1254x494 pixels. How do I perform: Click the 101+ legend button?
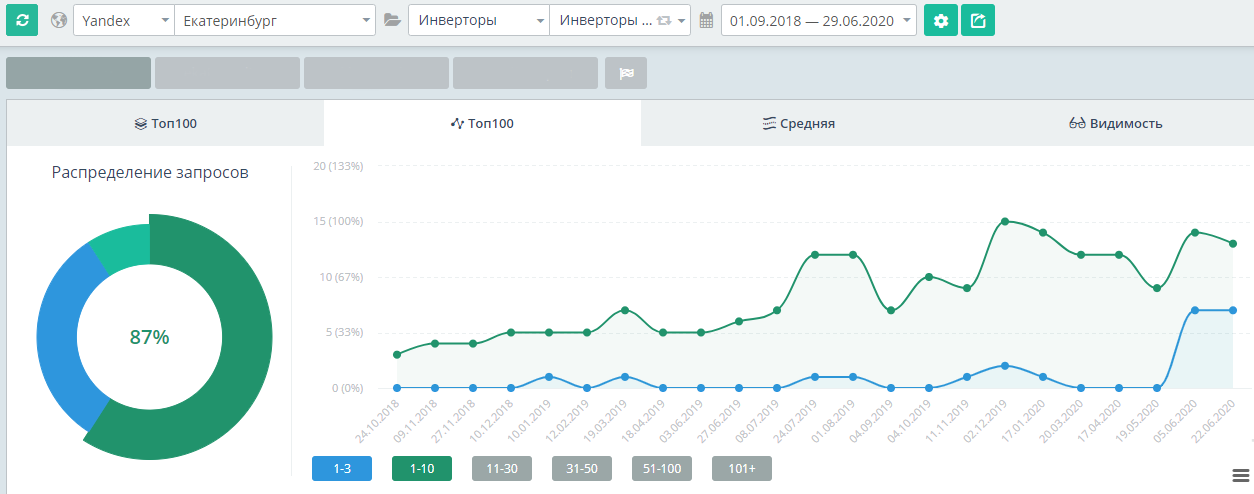742,468
